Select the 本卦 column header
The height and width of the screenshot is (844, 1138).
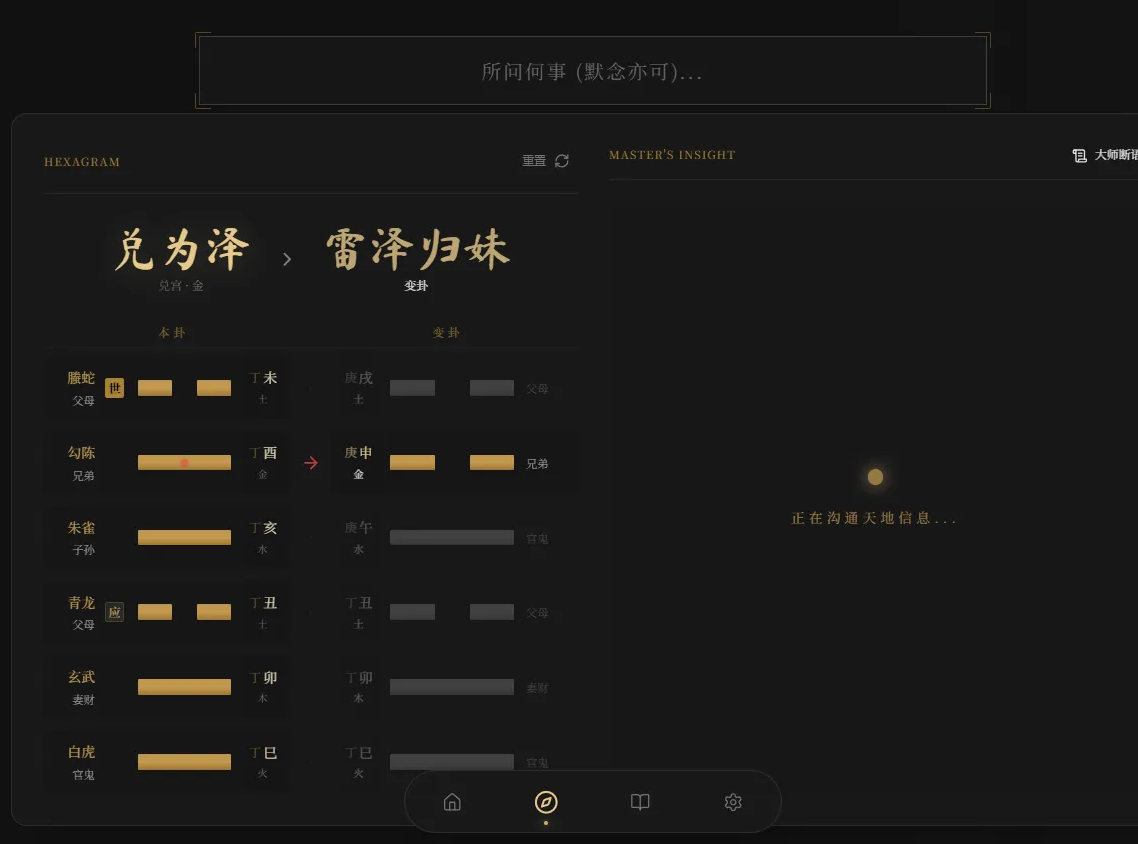tap(172, 333)
